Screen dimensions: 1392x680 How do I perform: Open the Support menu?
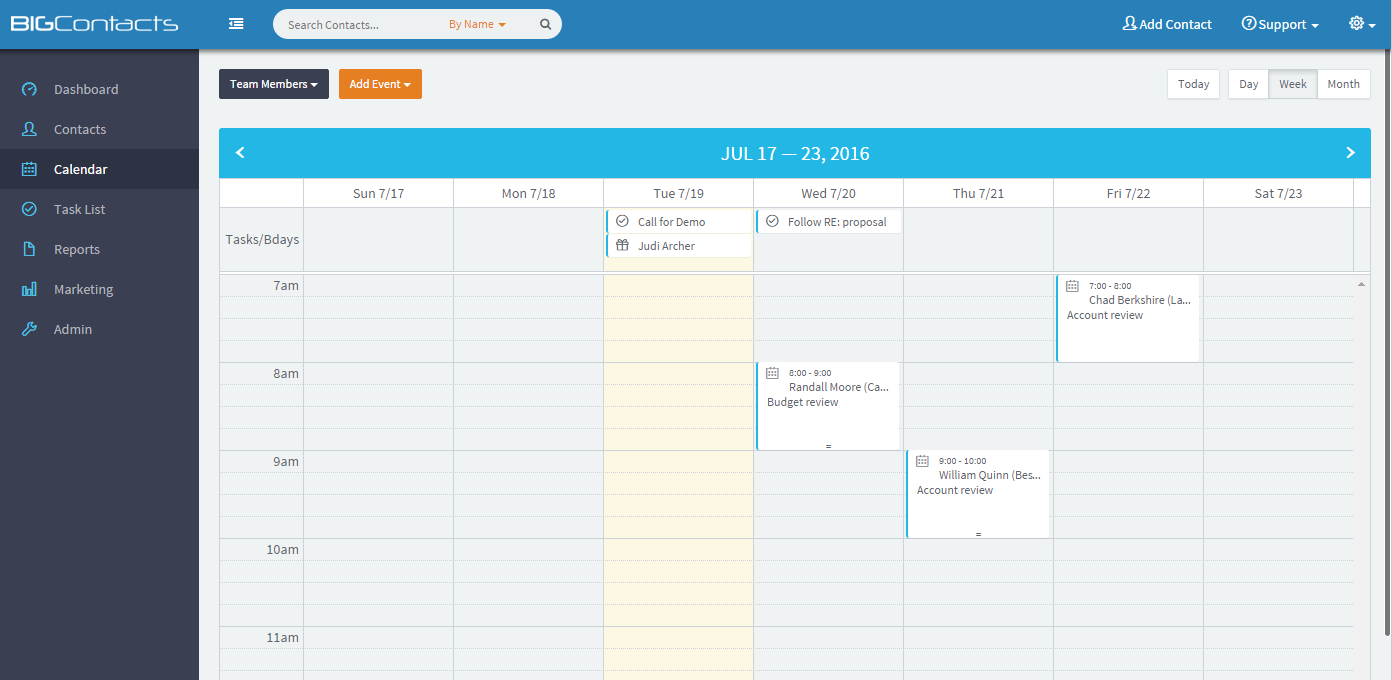coord(1279,24)
